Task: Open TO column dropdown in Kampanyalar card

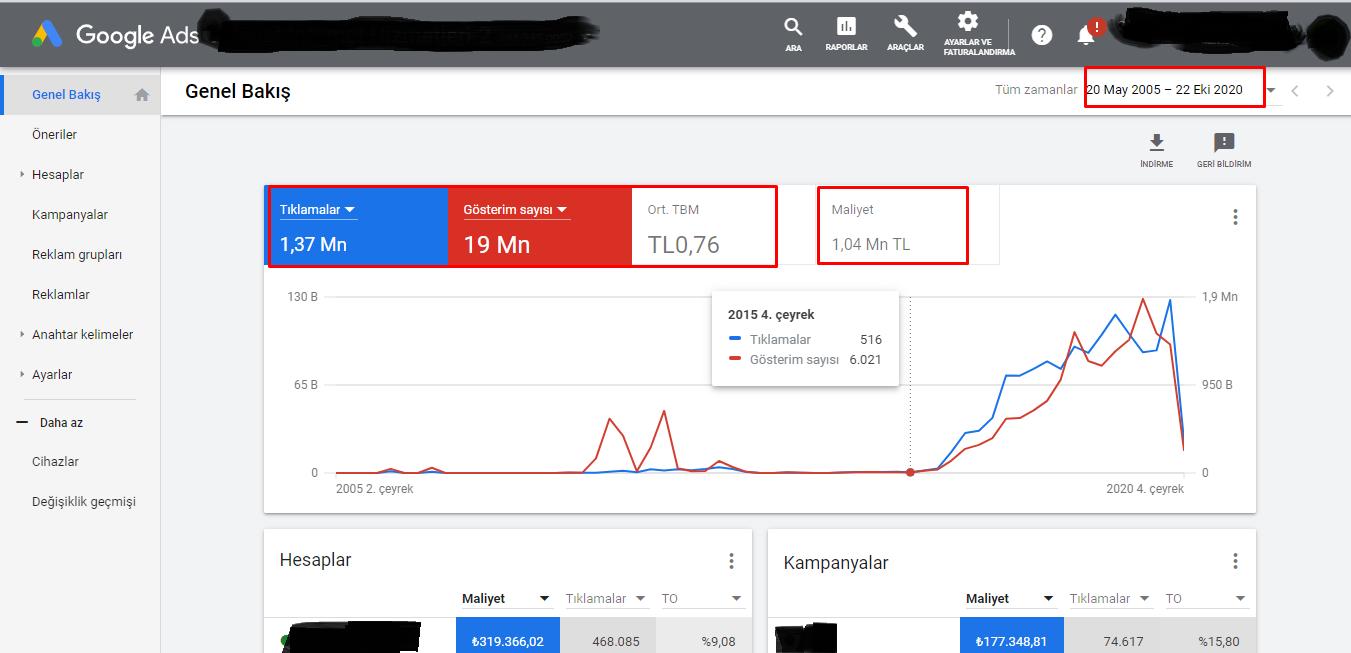Action: point(1207,599)
